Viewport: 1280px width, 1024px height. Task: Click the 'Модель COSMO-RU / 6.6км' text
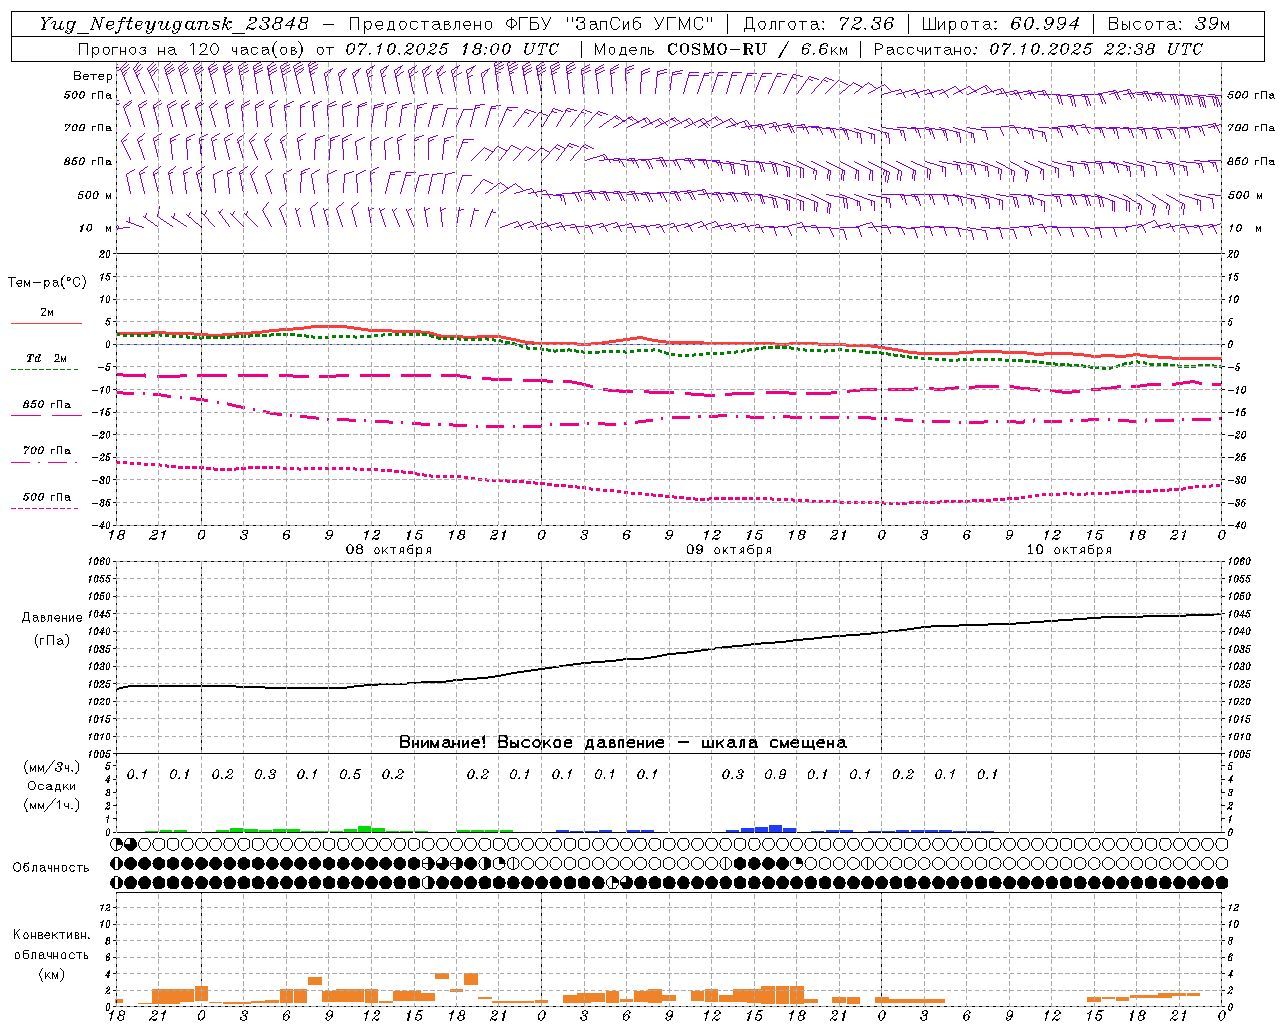point(720,49)
